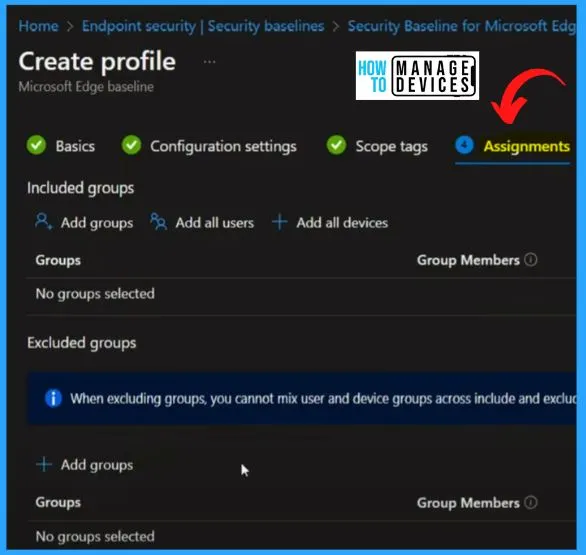The width and height of the screenshot is (586, 555).
Task: Click the Microsoft Edge baseline subtitle
Action: 86,87
